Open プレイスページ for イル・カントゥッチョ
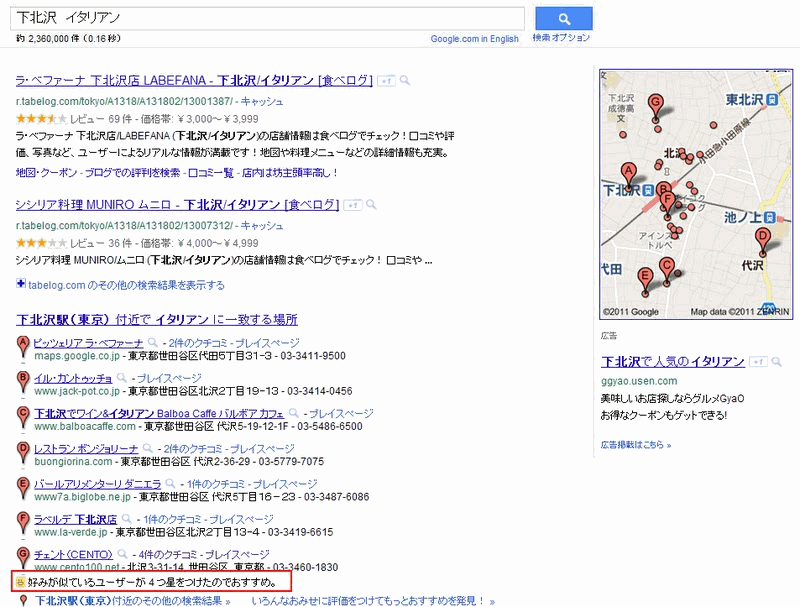Image resolution: width=800 pixels, height=607 pixels. click(169, 378)
